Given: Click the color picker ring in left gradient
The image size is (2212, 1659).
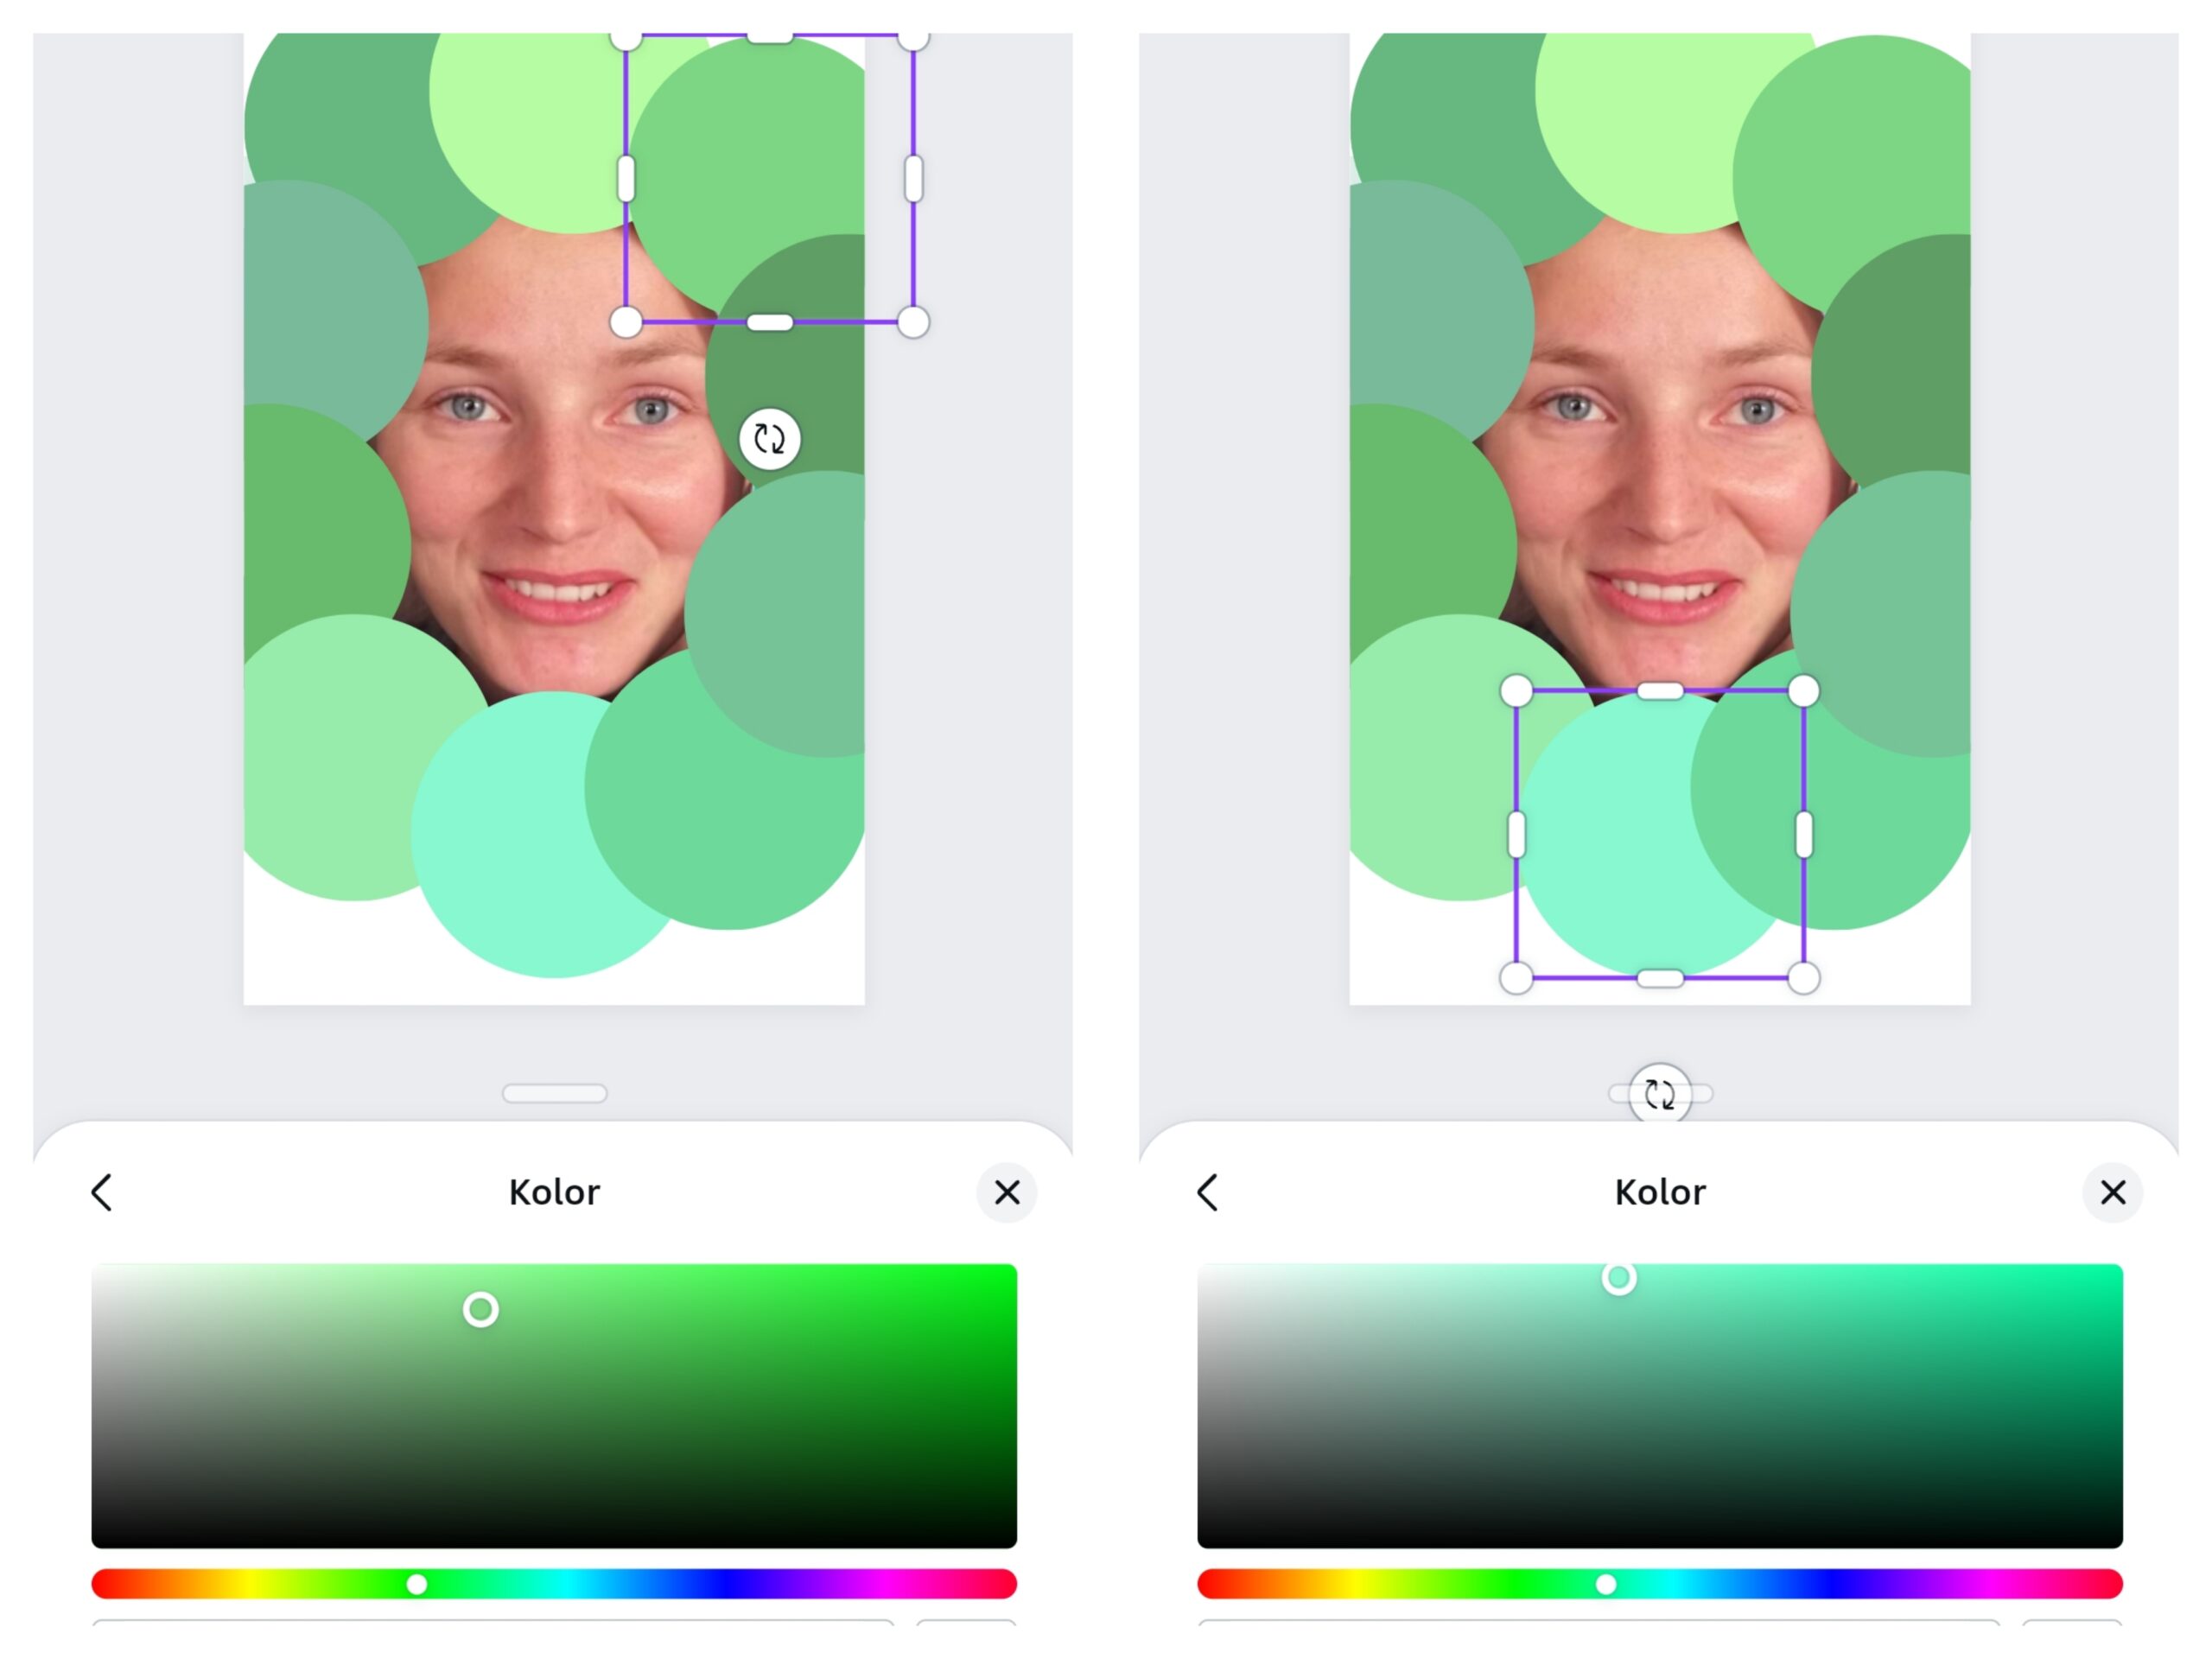Looking at the screenshot, I should tap(481, 1309).
